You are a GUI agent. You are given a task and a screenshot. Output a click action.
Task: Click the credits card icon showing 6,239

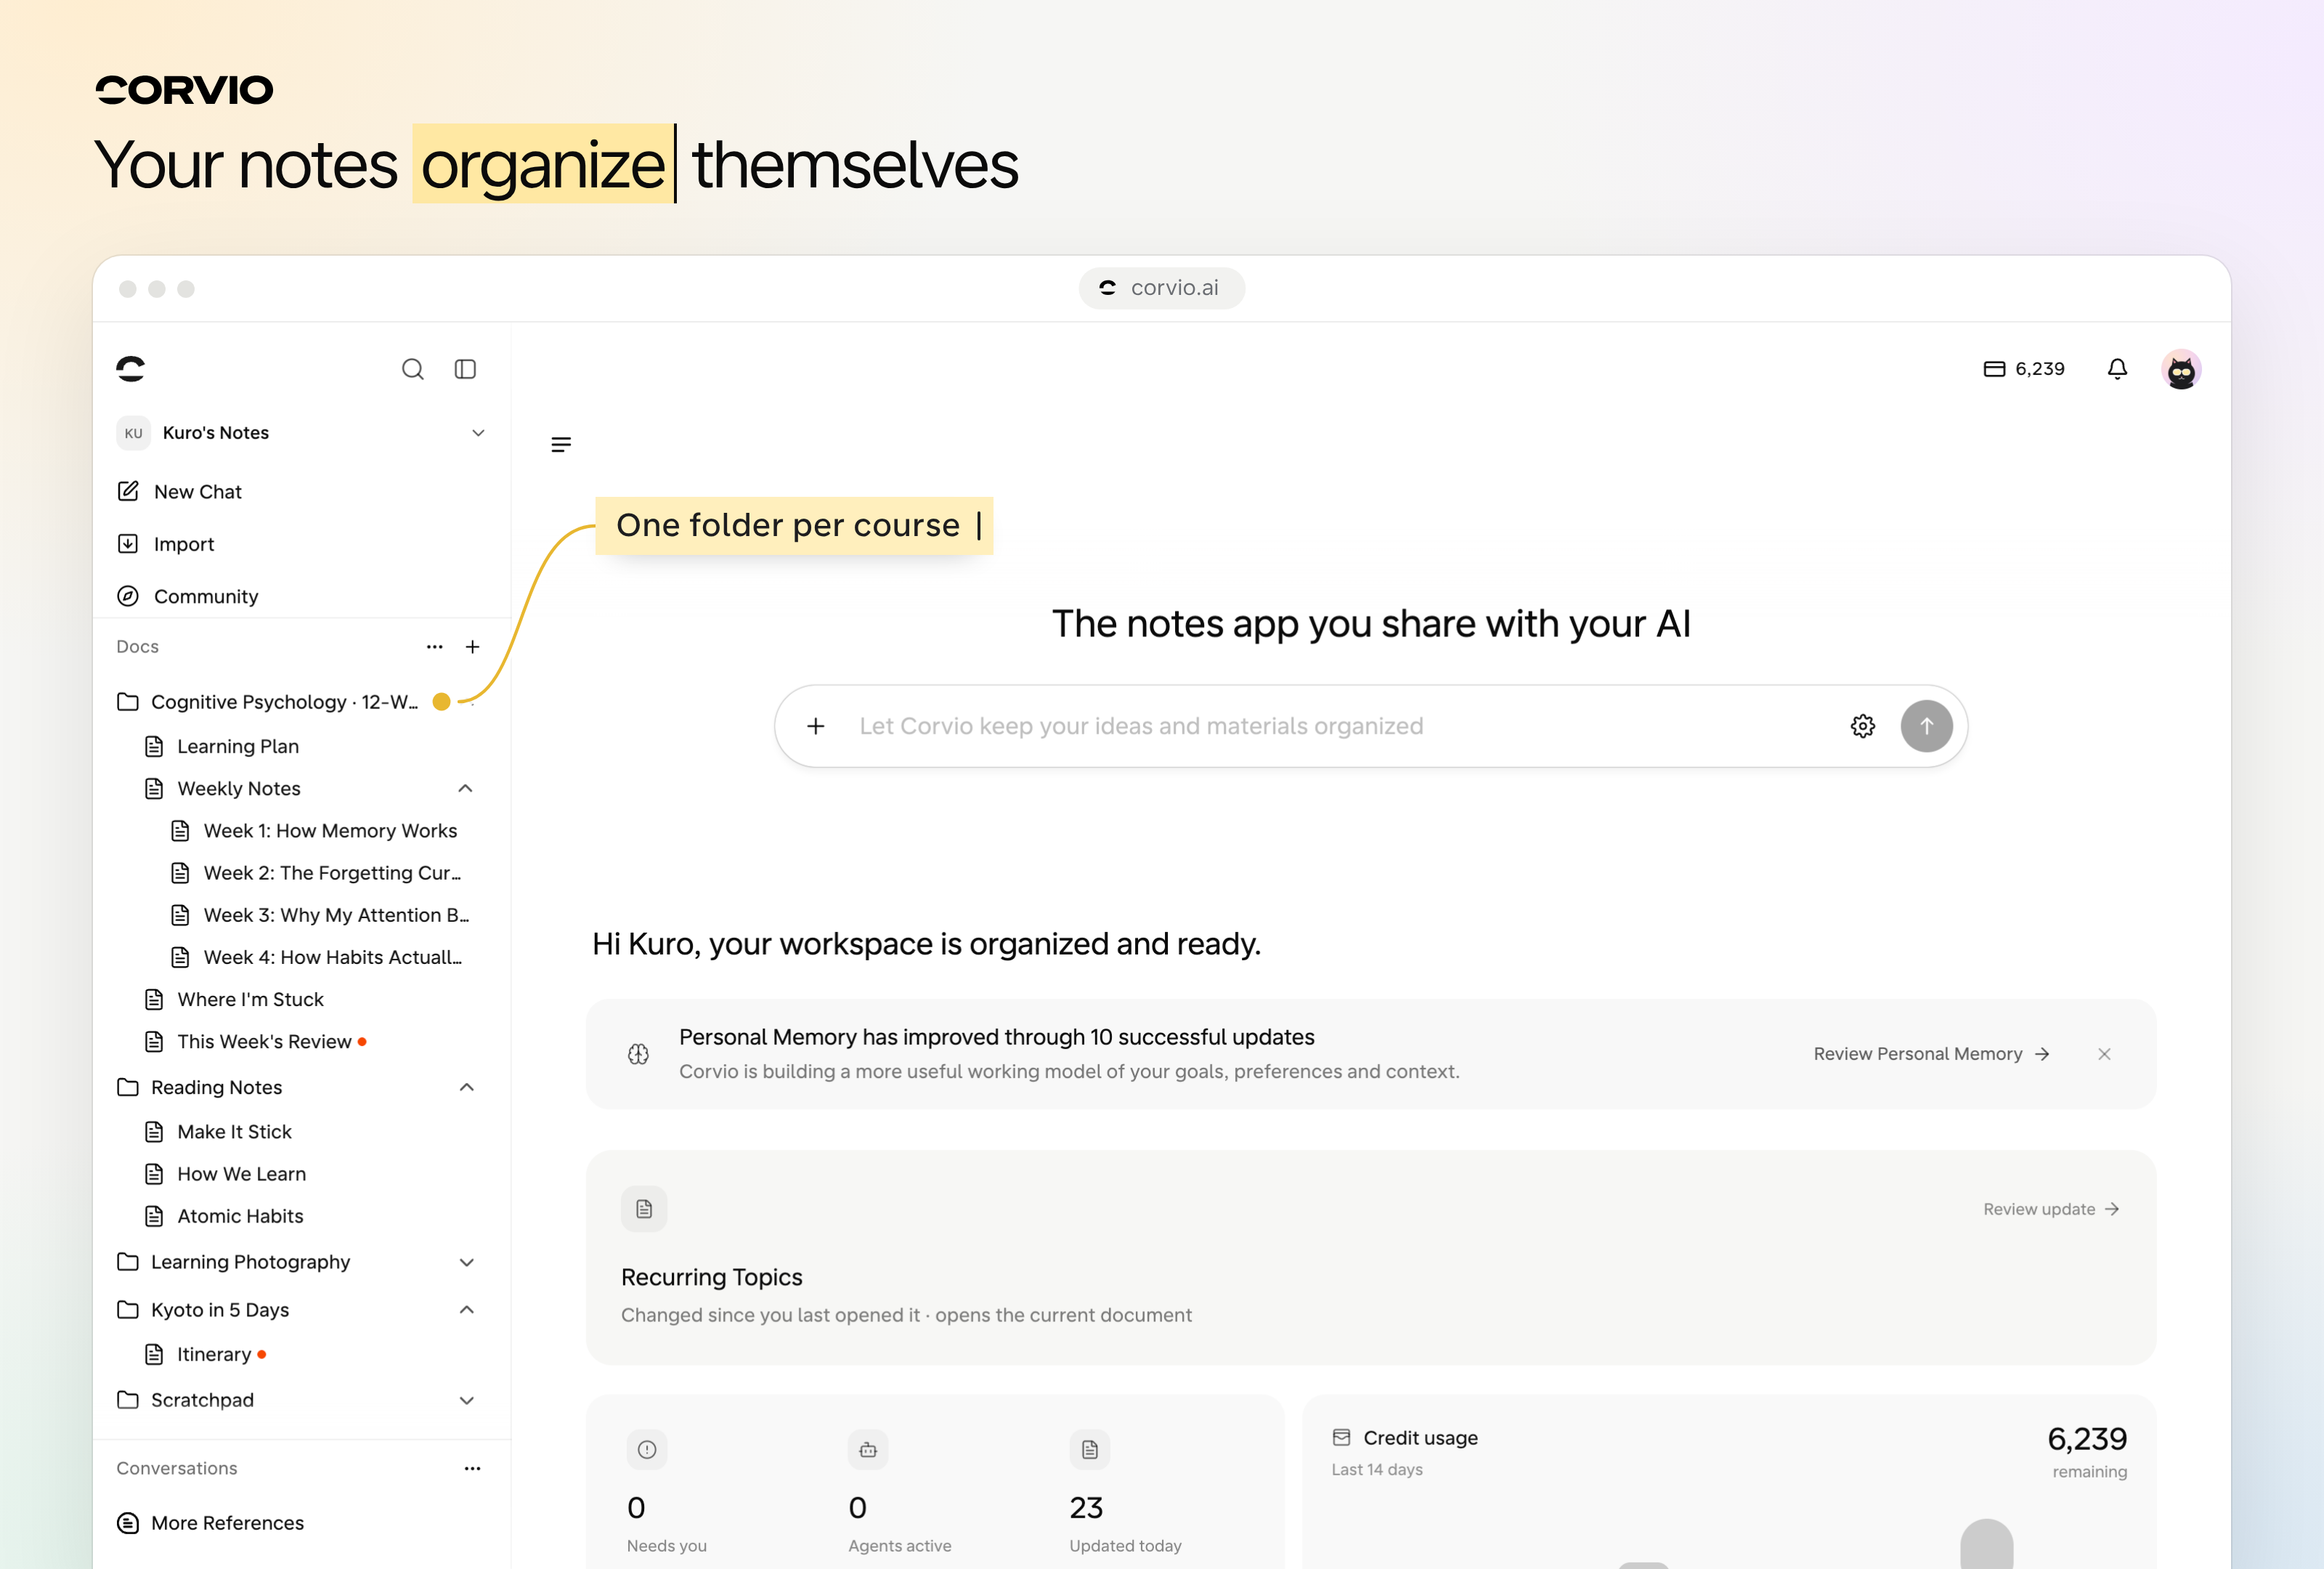click(1994, 369)
